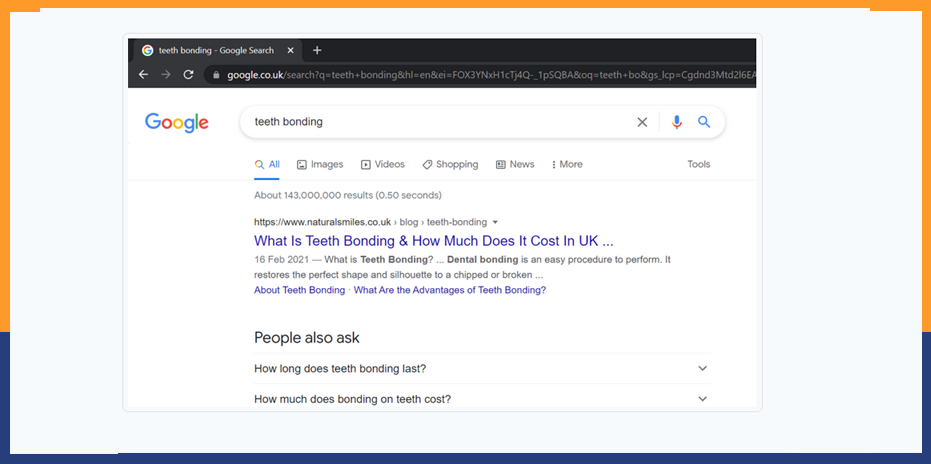Open the More search categories menu
The width and height of the screenshot is (931, 464).
567,165
